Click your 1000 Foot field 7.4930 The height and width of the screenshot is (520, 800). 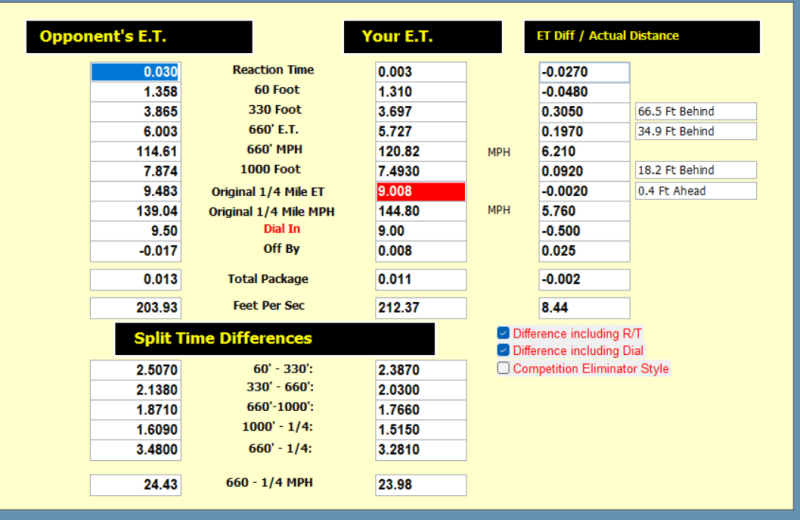click(x=421, y=171)
